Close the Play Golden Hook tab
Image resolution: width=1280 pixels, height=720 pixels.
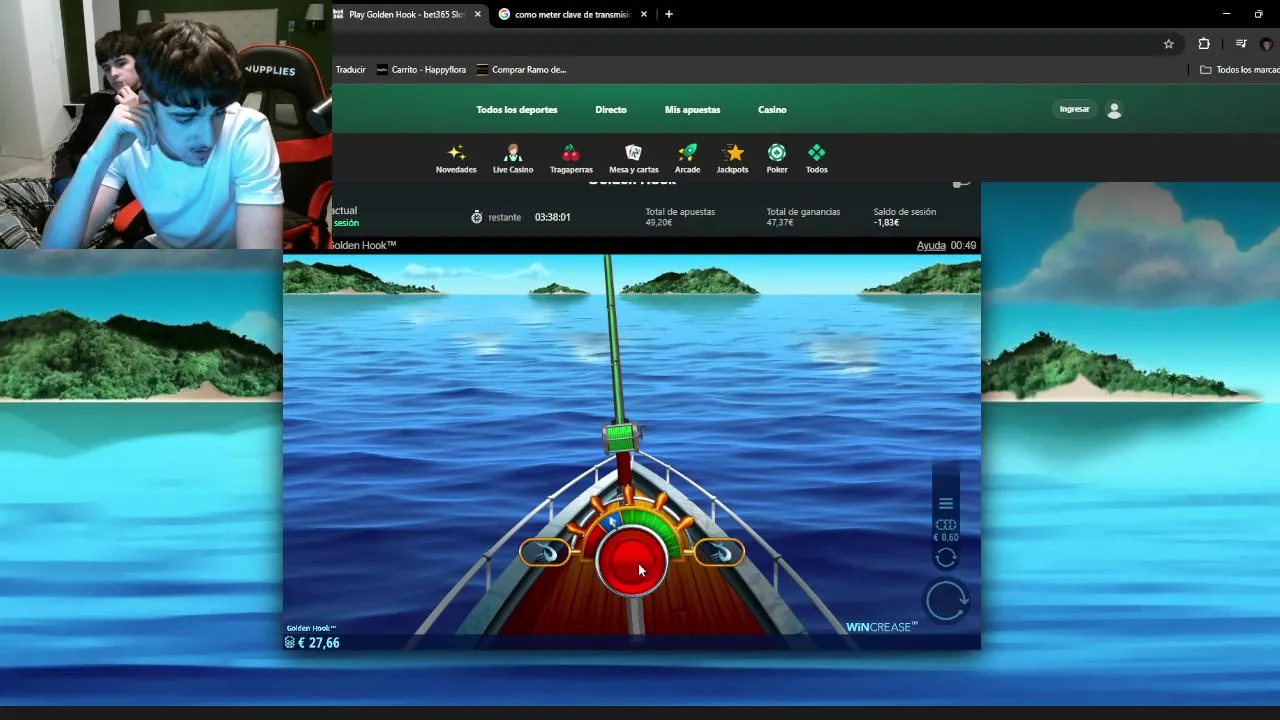point(477,14)
